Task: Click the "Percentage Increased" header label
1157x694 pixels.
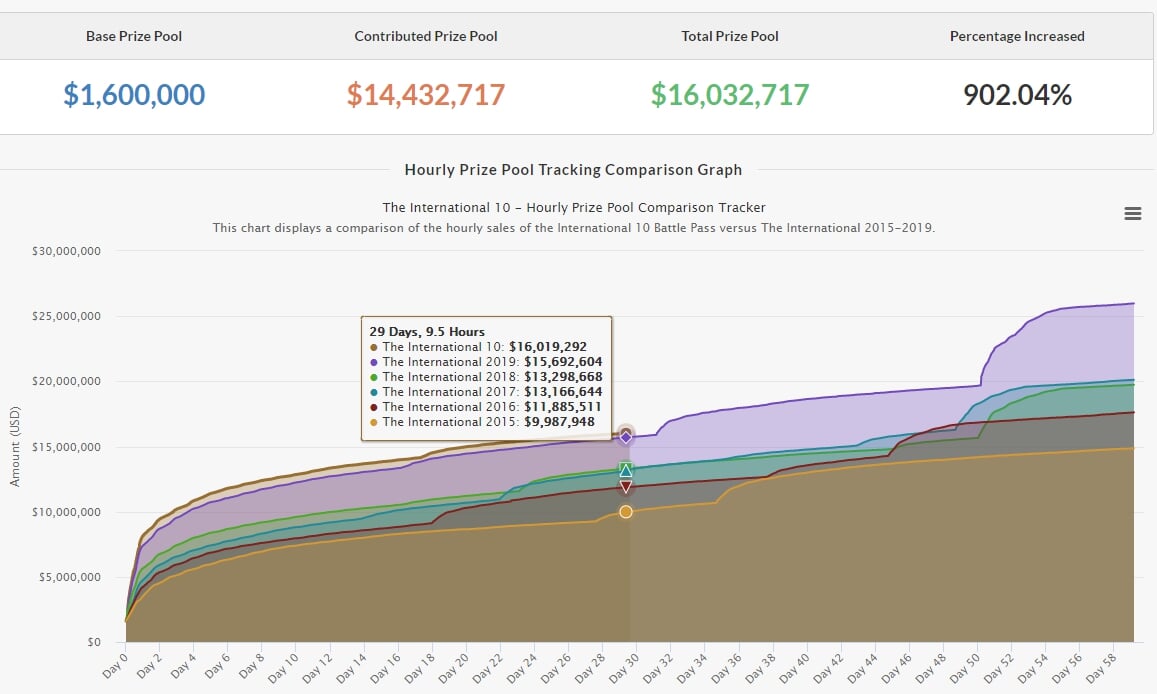Action: click(1017, 36)
